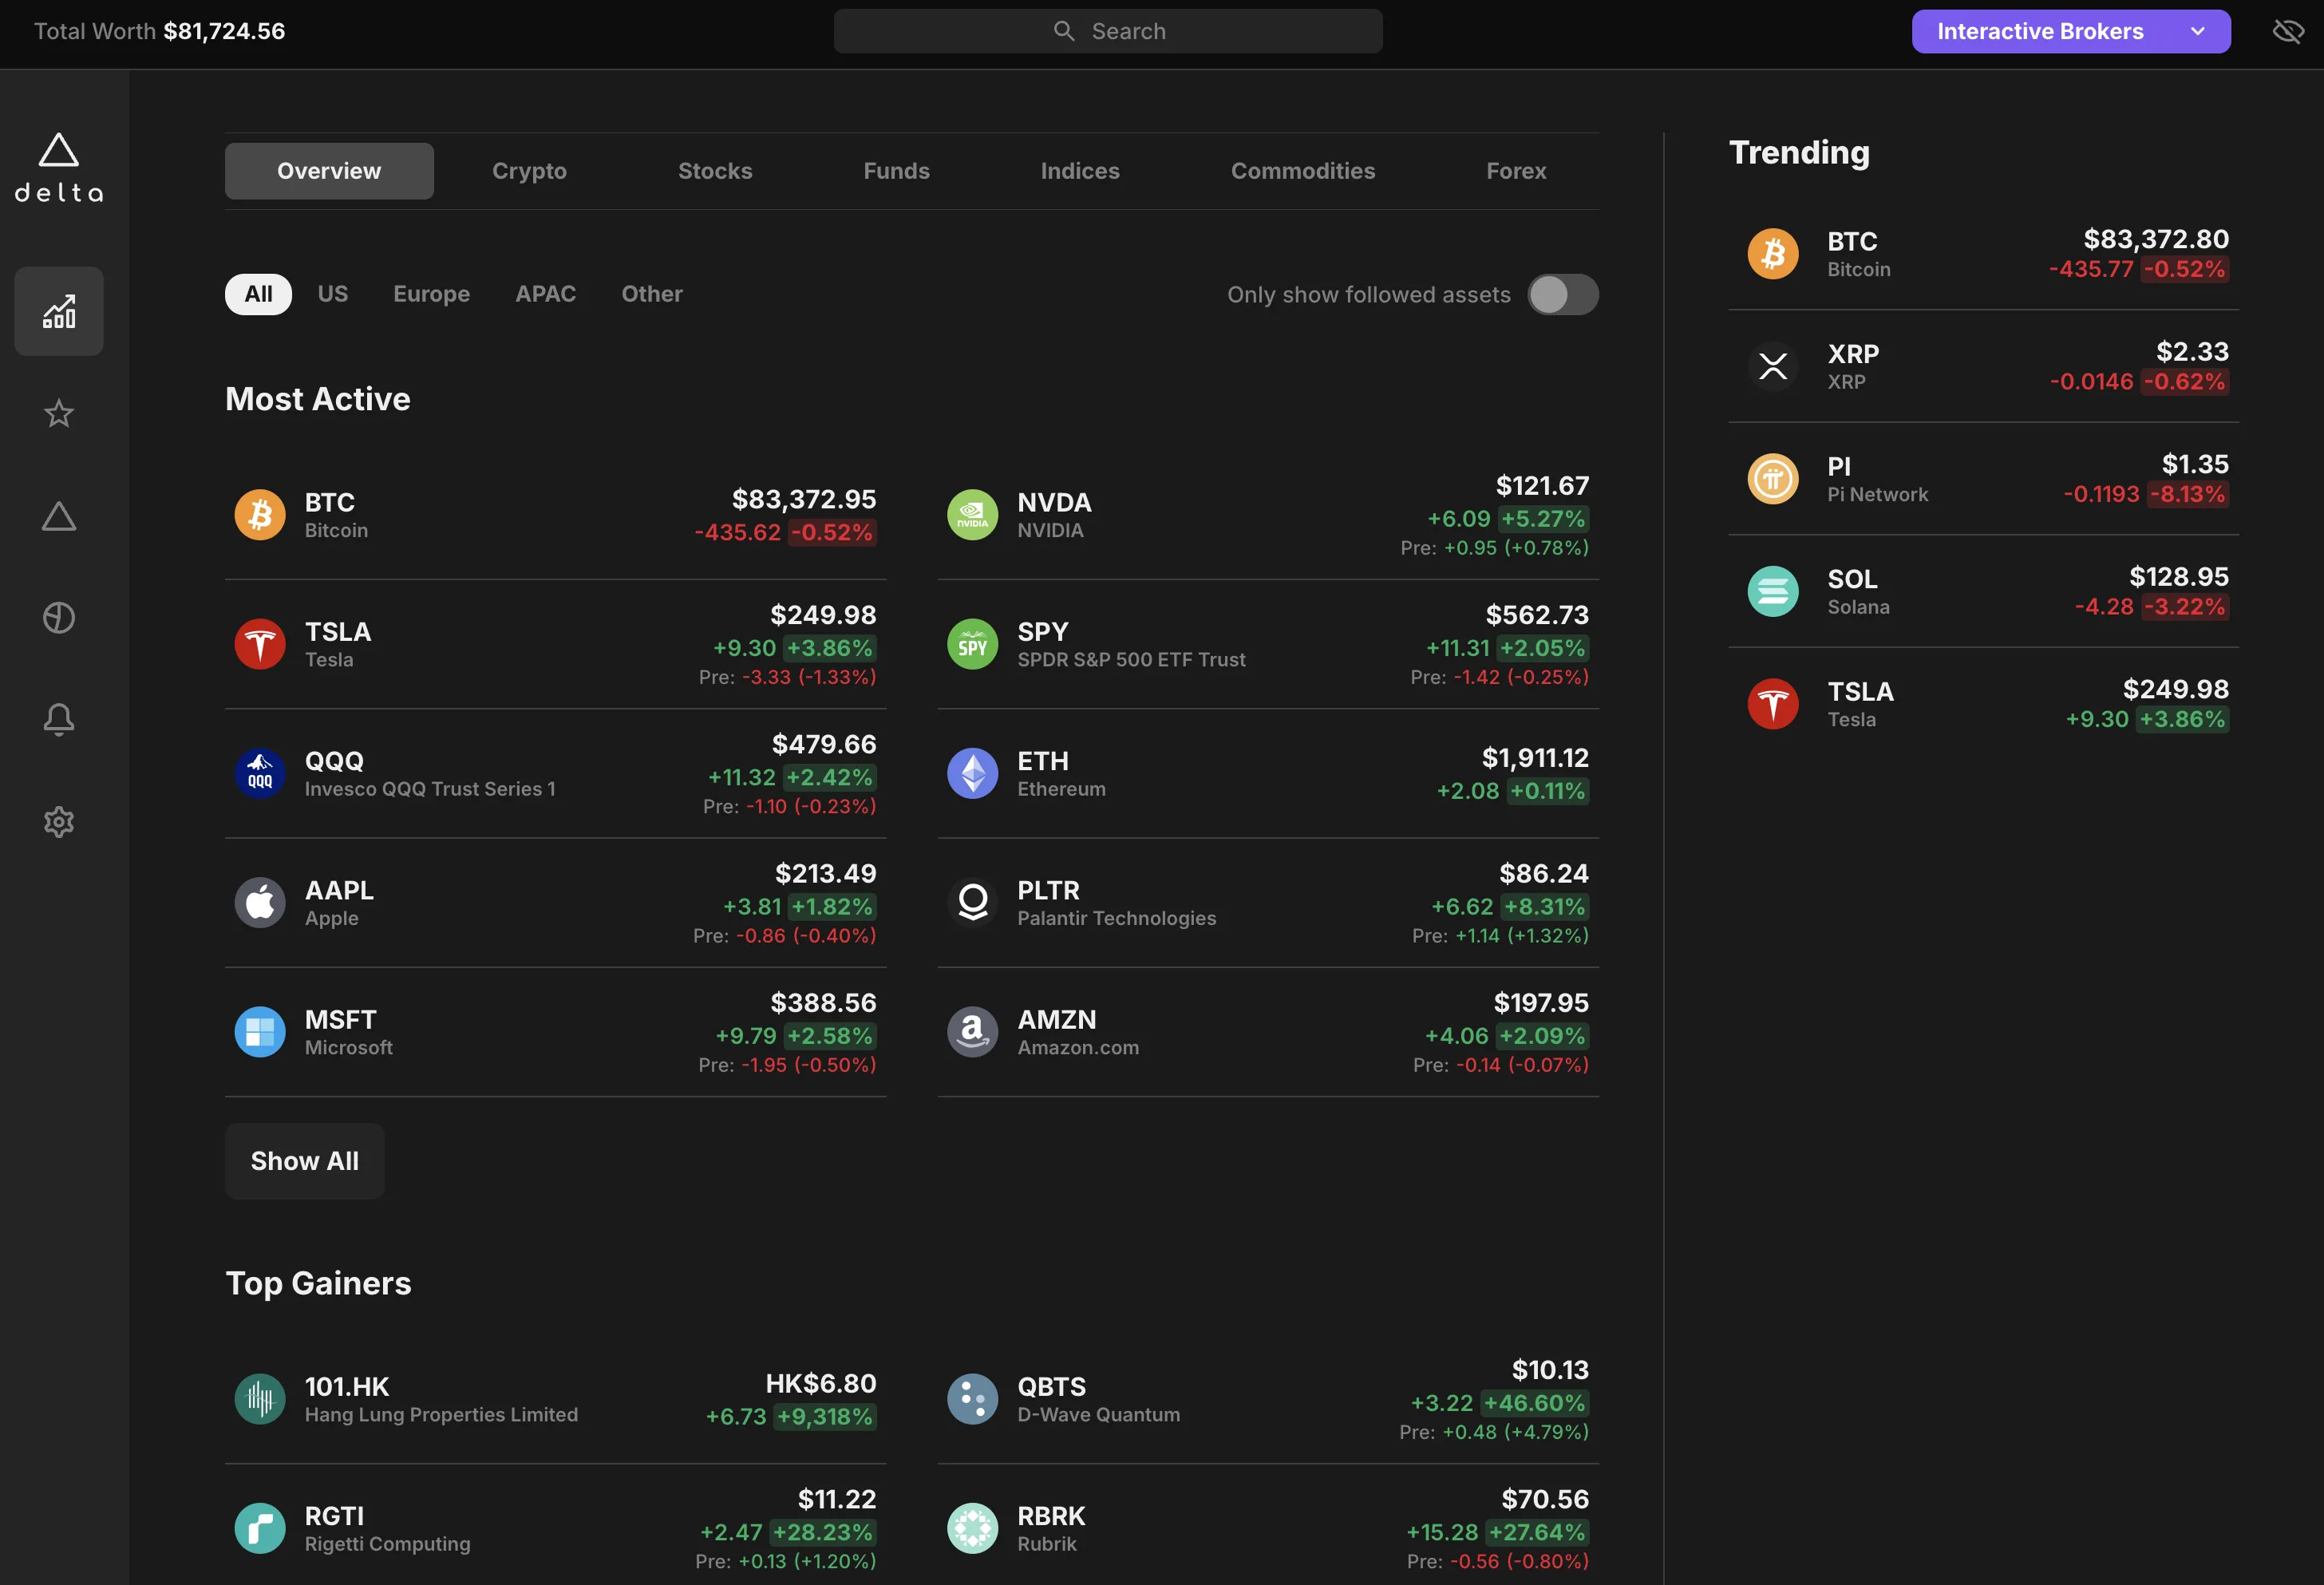Open the Watchlist star icon
2324x1585 pixels.
point(59,413)
